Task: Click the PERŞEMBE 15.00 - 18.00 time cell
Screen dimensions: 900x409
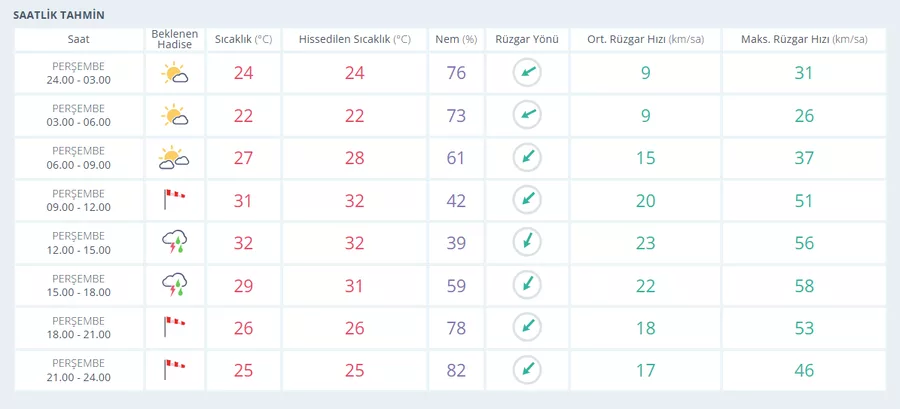Action: click(79, 286)
